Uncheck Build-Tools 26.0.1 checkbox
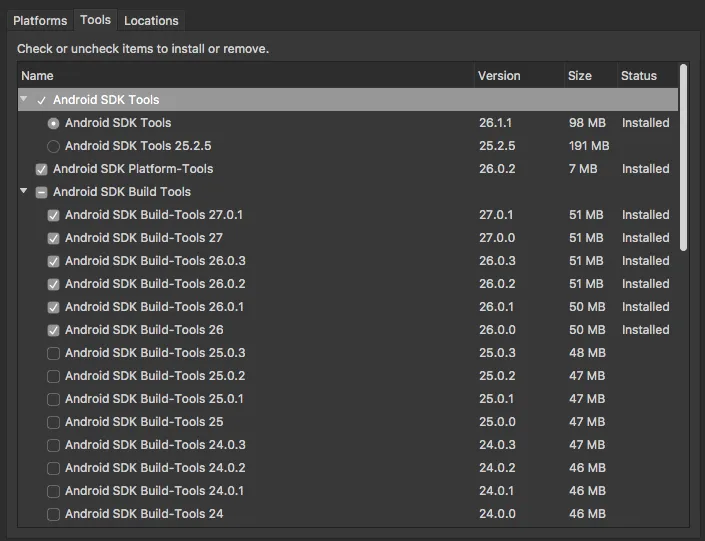Image resolution: width=705 pixels, height=541 pixels. [x=54, y=307]
